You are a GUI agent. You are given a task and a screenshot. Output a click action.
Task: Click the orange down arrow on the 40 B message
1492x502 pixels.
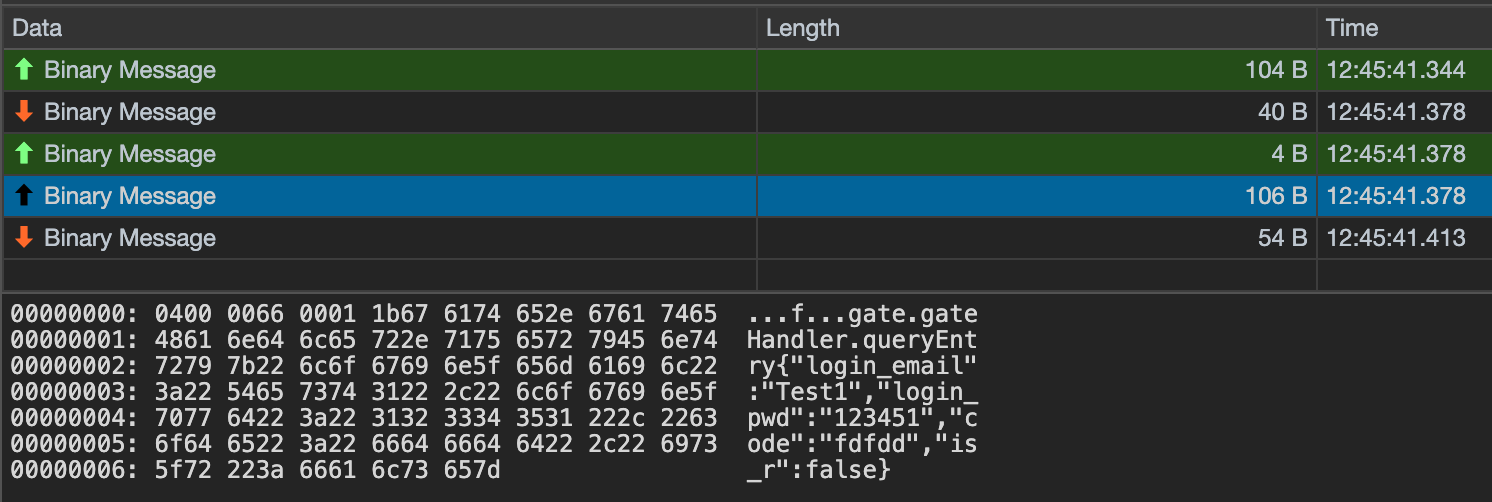25,112
